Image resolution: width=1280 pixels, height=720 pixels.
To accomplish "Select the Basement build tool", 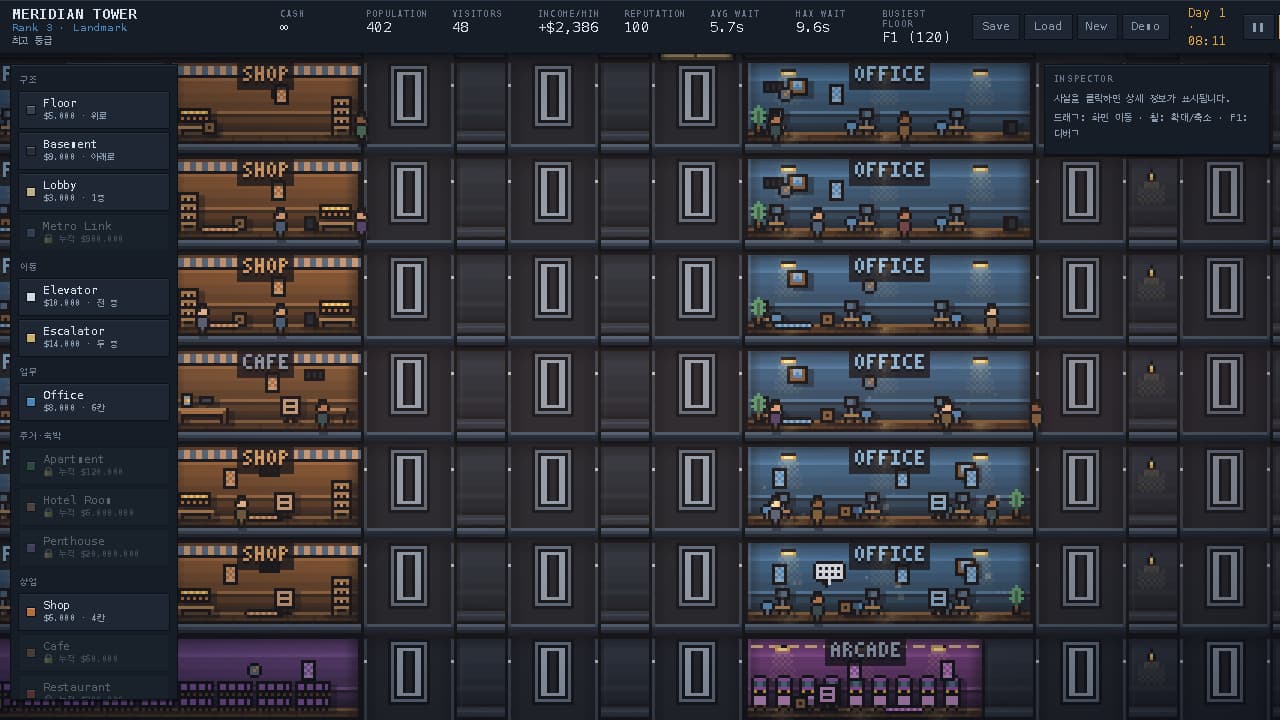I will [x=94, y=150].
